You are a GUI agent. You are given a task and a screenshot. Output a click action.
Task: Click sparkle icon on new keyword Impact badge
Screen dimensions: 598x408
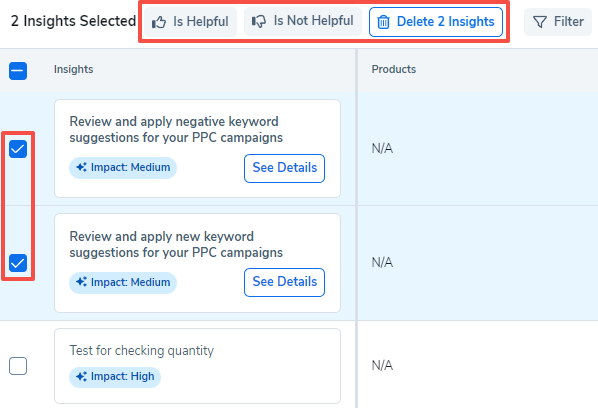pos(81,282)
